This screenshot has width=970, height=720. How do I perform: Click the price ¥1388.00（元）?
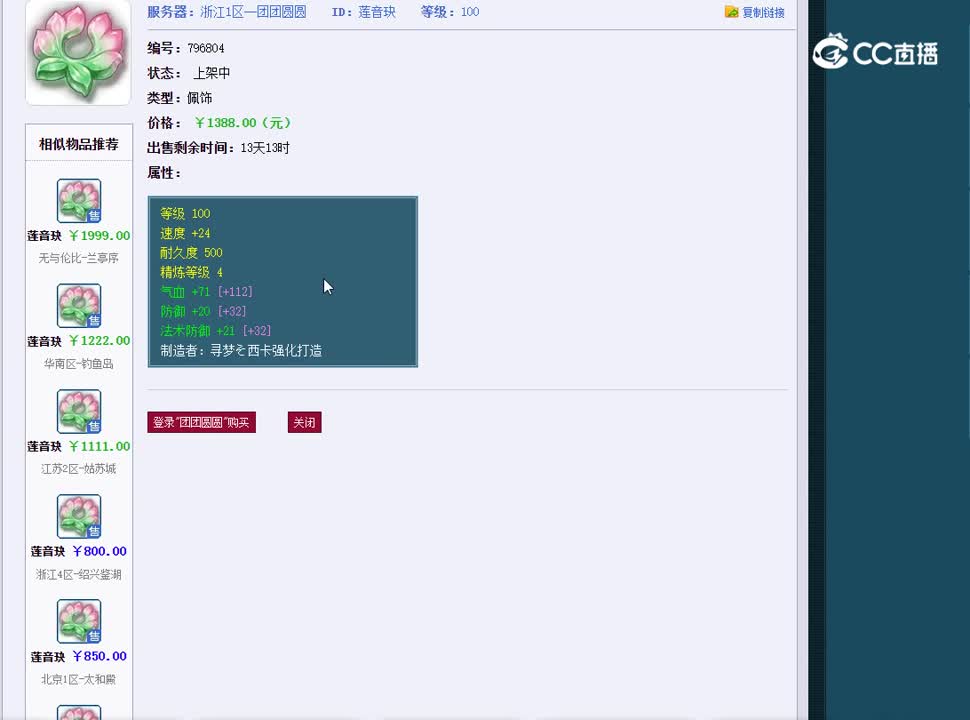pos(242,123)
